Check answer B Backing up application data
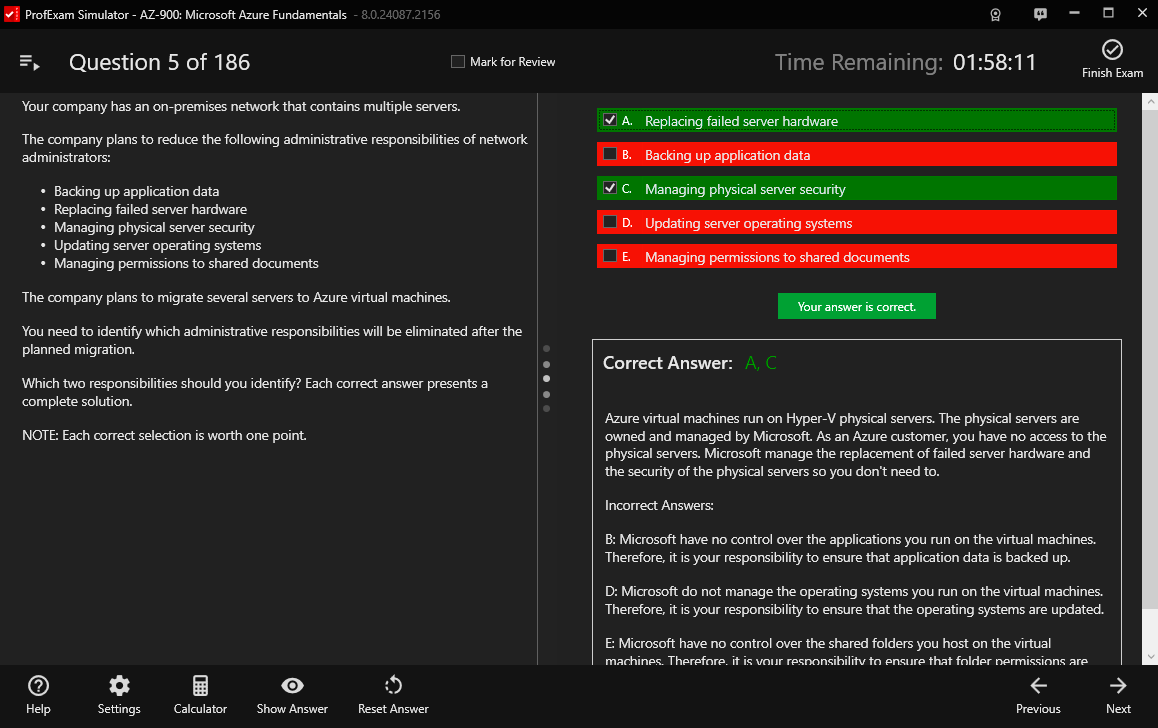 click(610, 154)
